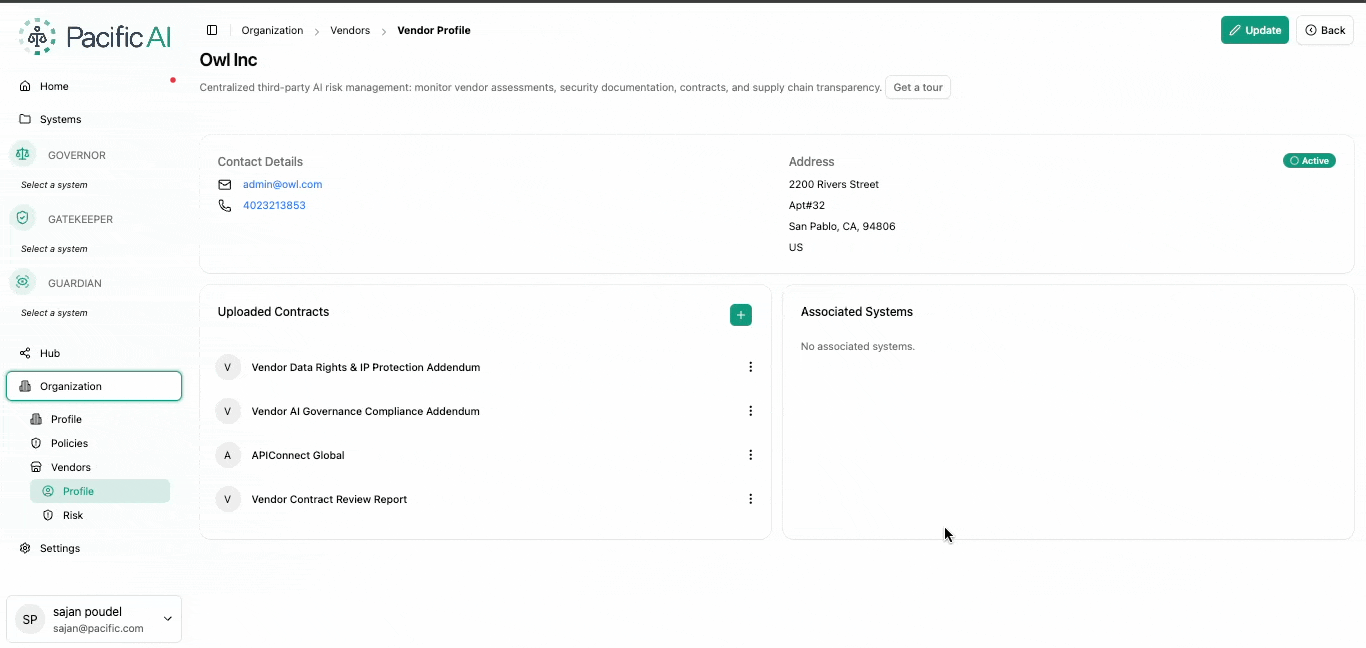Expand the sajan poudel account menu
The width and height of the screenshot is (1366, 648).
[94, 619]
